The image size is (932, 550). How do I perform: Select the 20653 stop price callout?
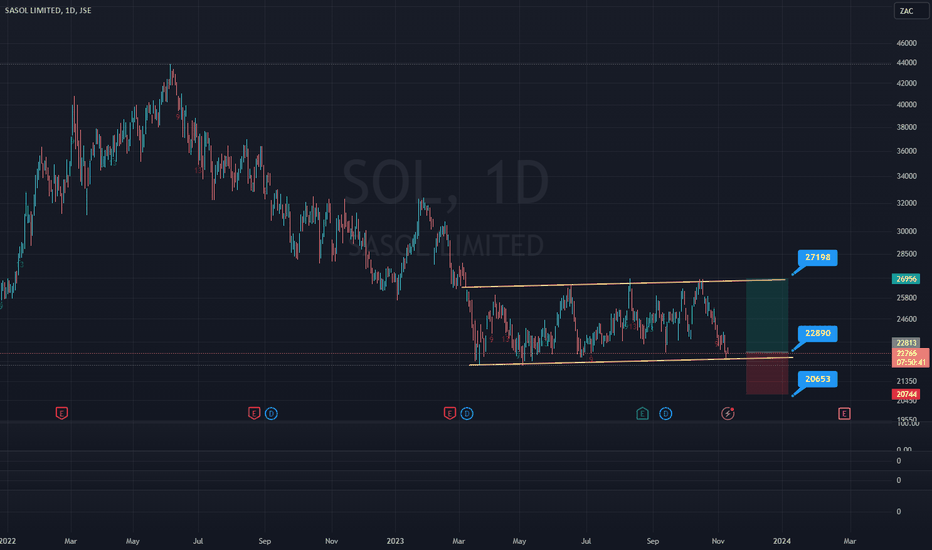pyautogui.click(x=817, y=379)
